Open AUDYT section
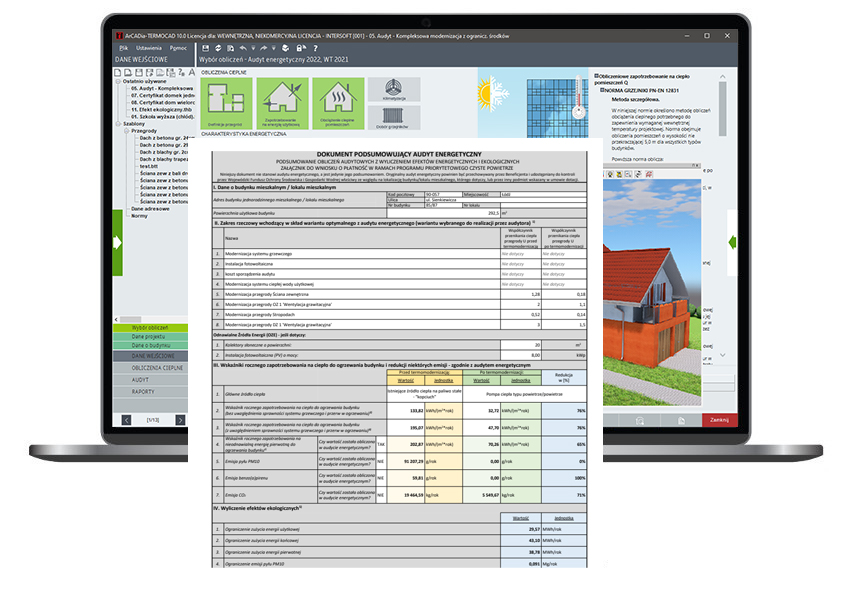This screenshot has height=590, width=850. pyautogui.click(x=150, y=380)
